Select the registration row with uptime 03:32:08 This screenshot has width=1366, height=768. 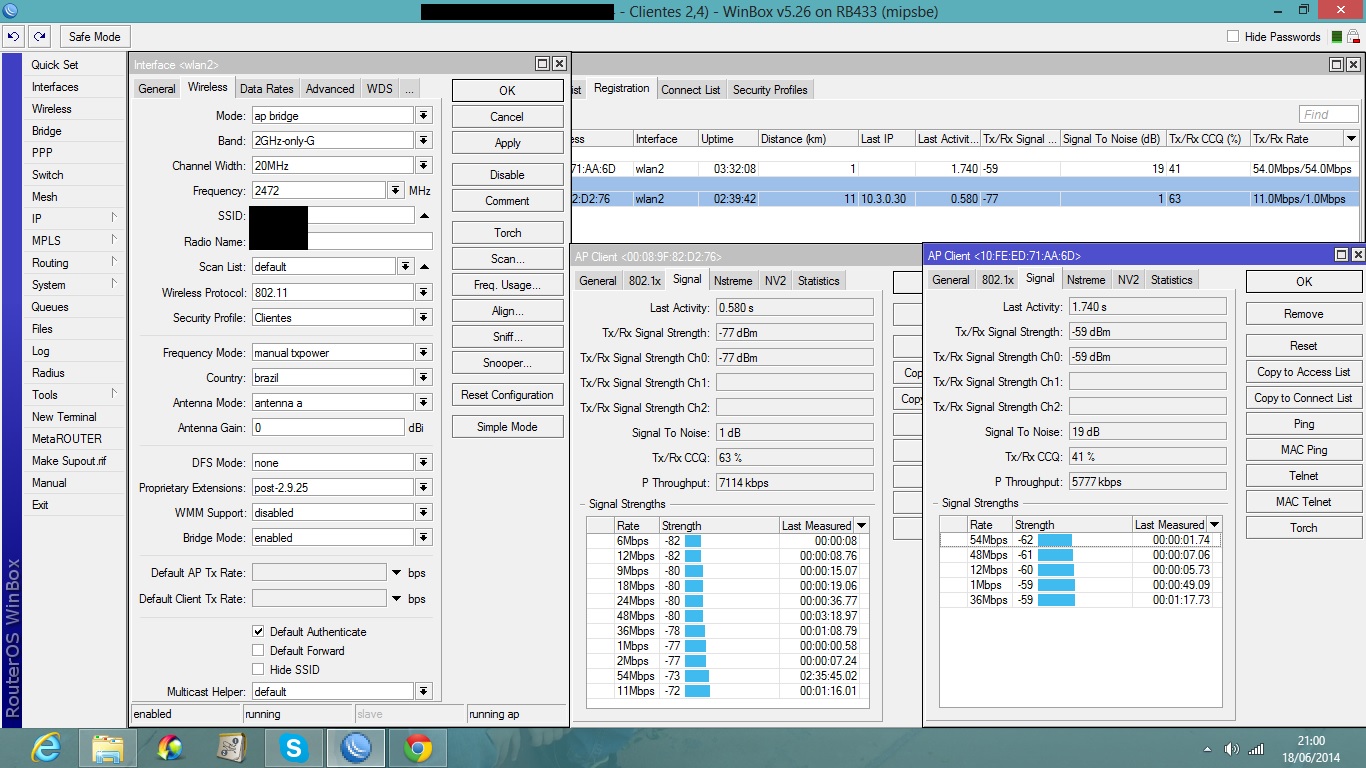[965, 169]
